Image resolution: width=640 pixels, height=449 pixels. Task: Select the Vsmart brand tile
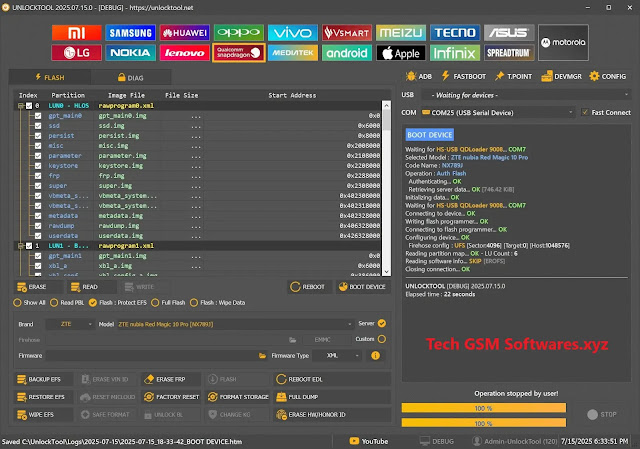pos(347,33)
